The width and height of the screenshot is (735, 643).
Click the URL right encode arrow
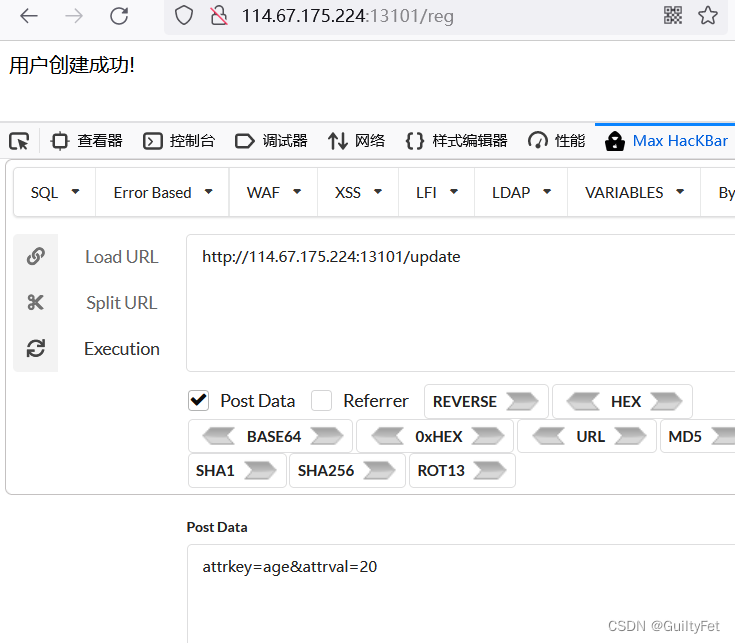[630, 436]
